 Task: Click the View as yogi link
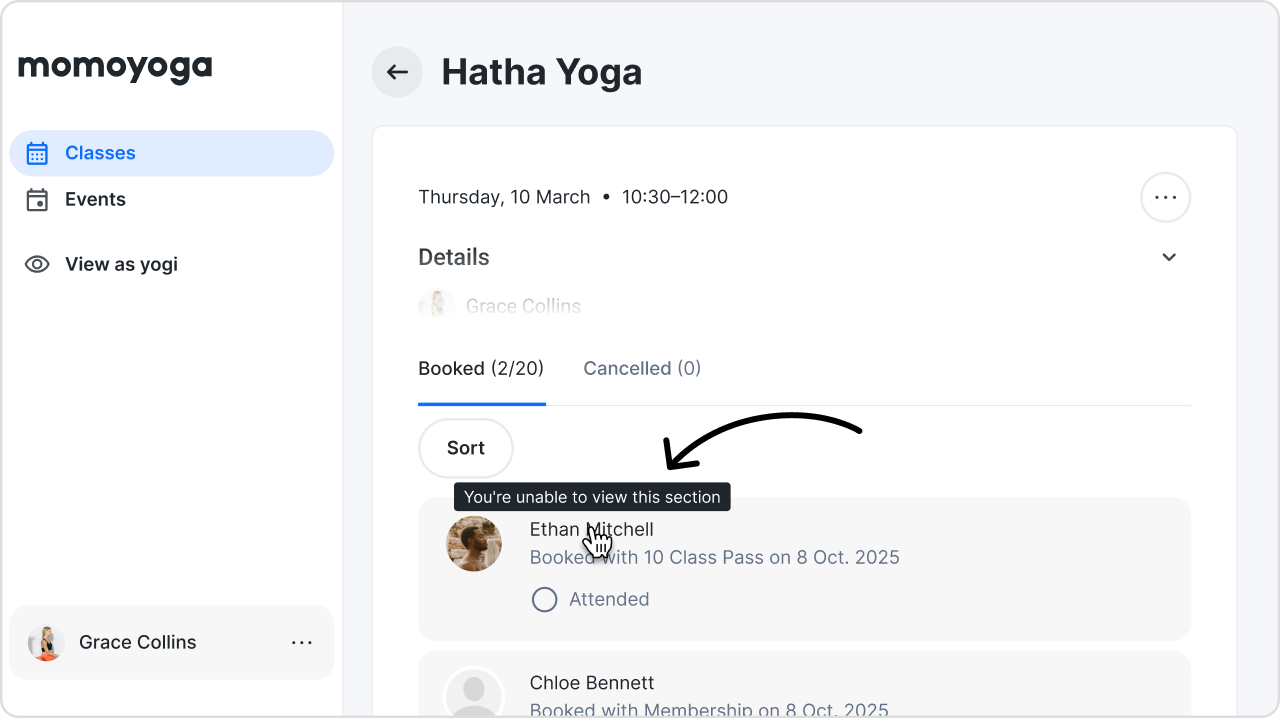click(121, 264)
